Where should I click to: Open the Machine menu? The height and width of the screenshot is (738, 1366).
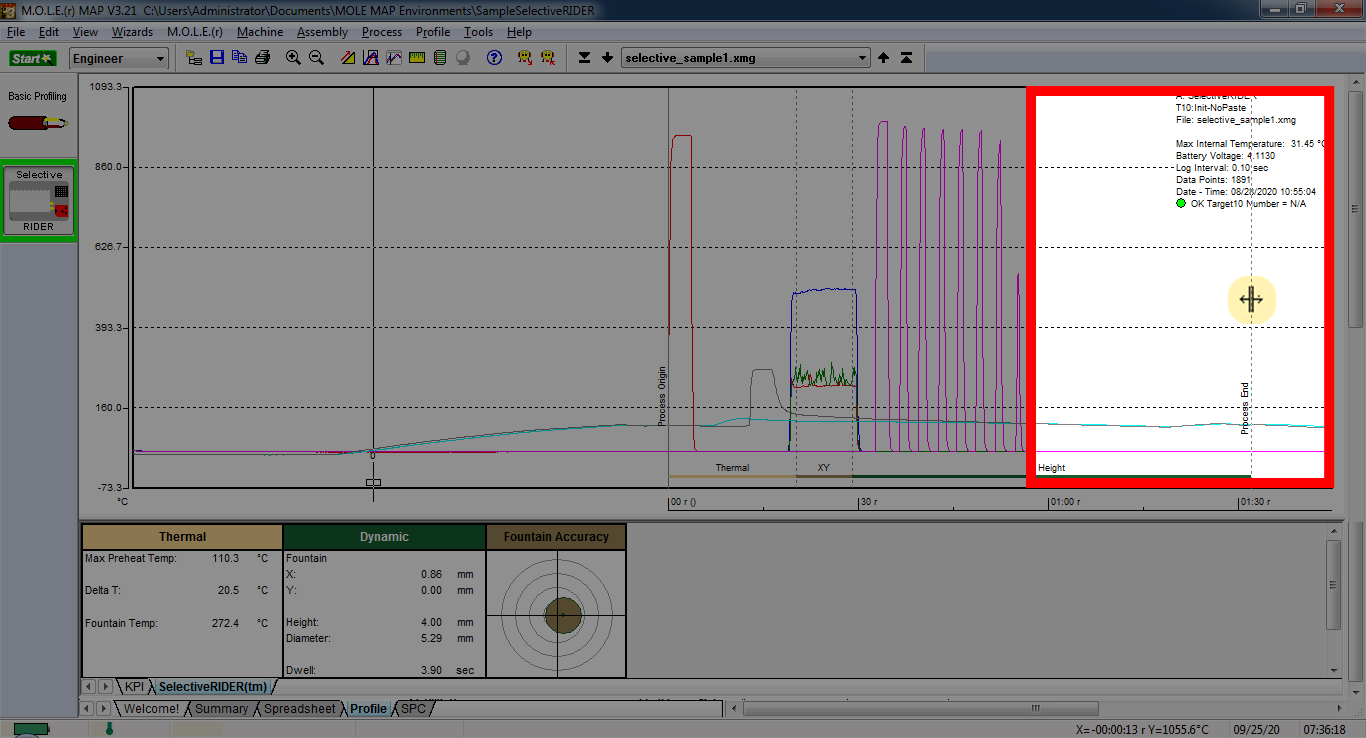(x=260, y=32)
